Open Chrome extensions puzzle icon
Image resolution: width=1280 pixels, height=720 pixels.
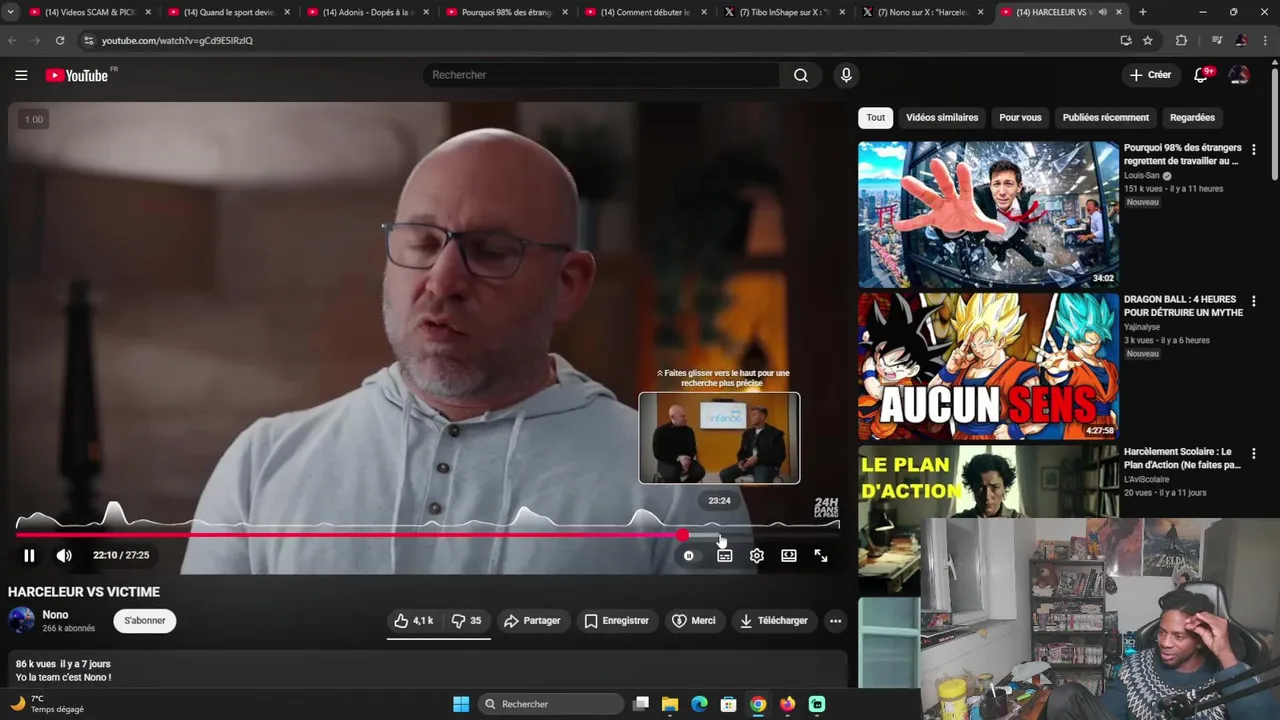pos(1181,40)
